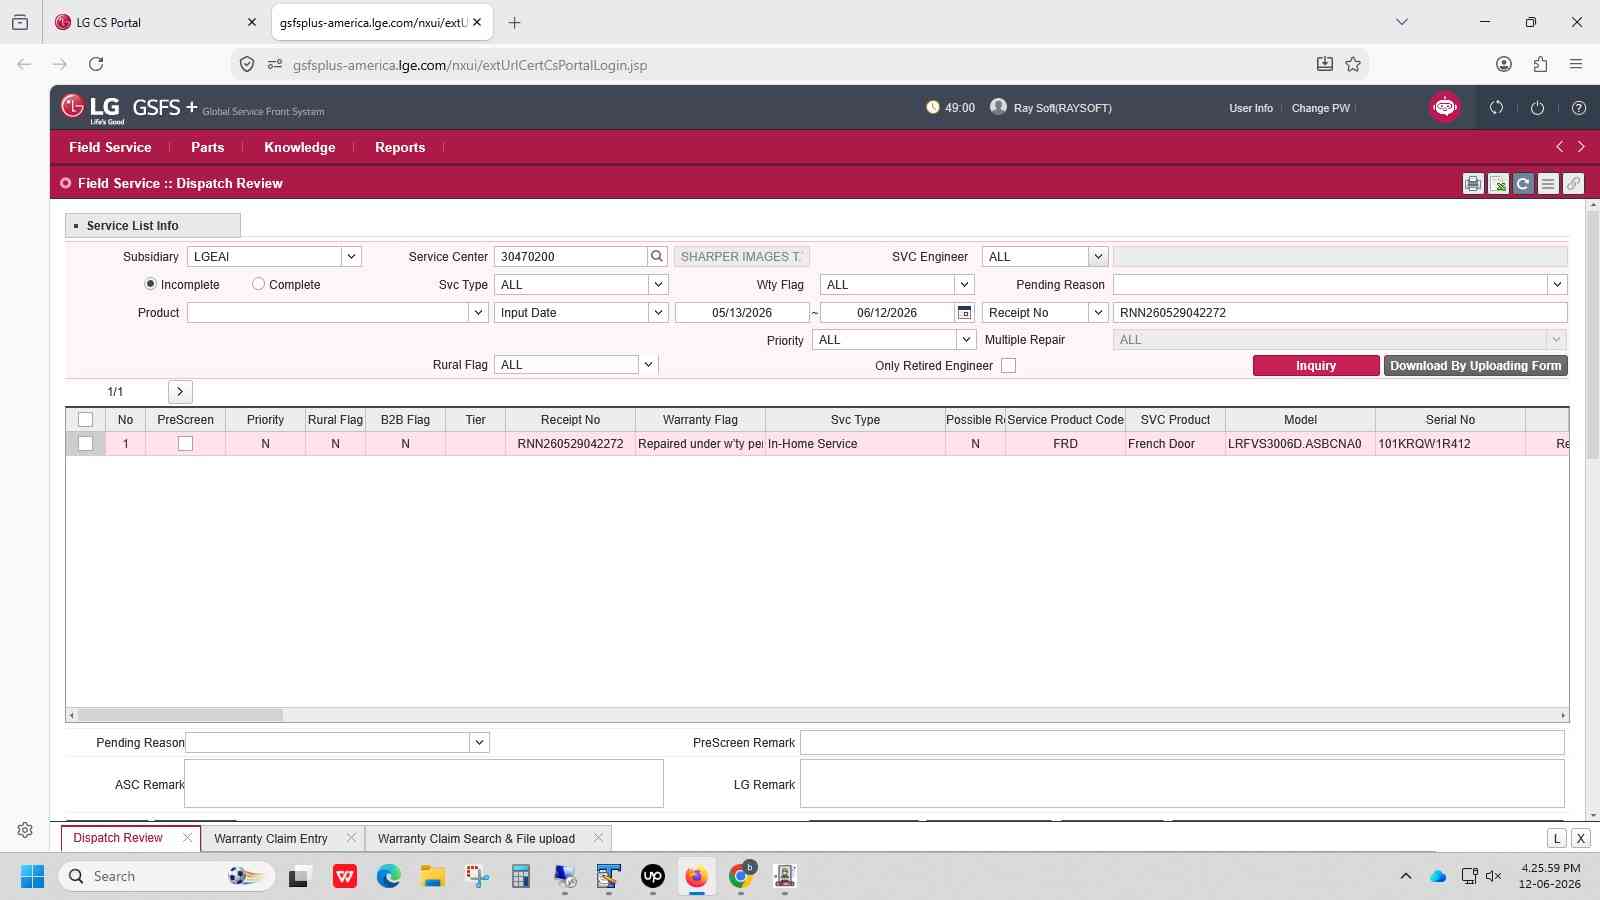
Task: Expand the Rural Flag dropdown
Action: coord(648,365)
